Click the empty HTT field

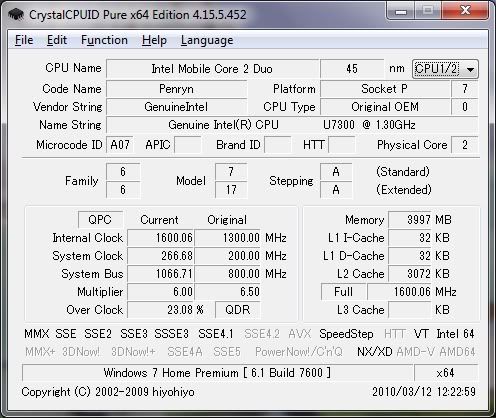point(342,145)
